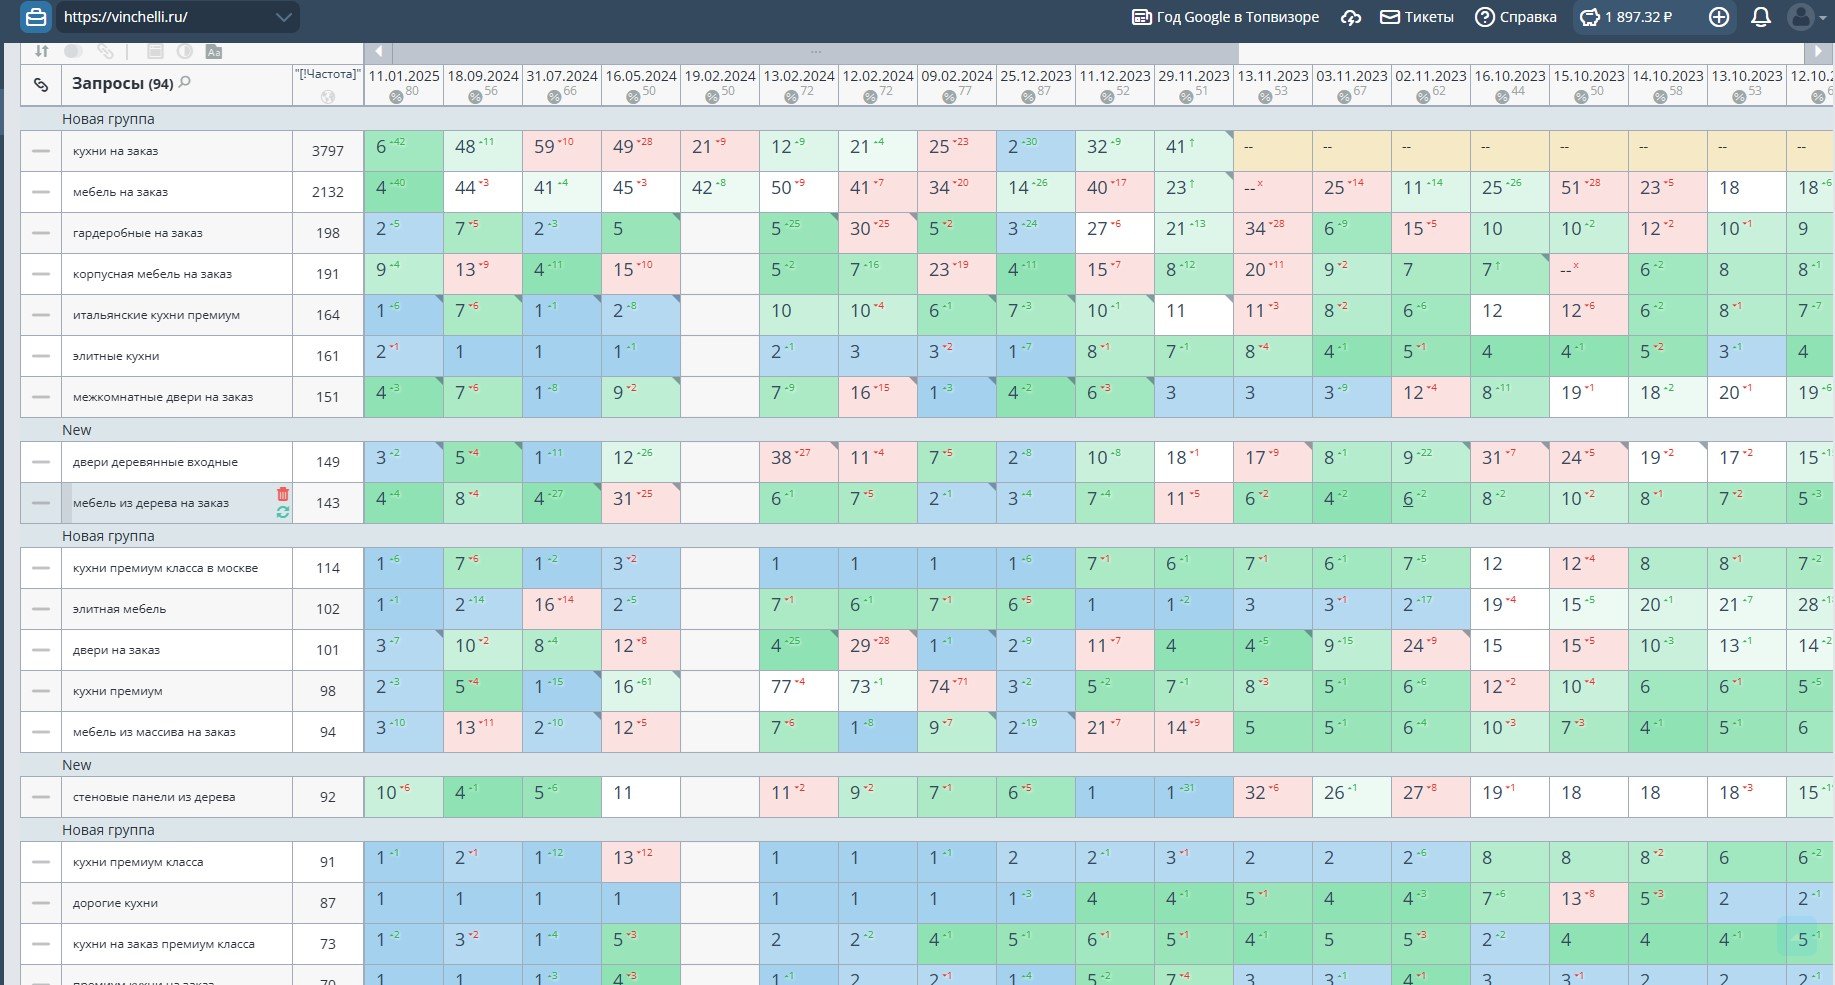Open the projects briefcase icon
This screenshot has width=1835, height=985.
pos(36,17)
